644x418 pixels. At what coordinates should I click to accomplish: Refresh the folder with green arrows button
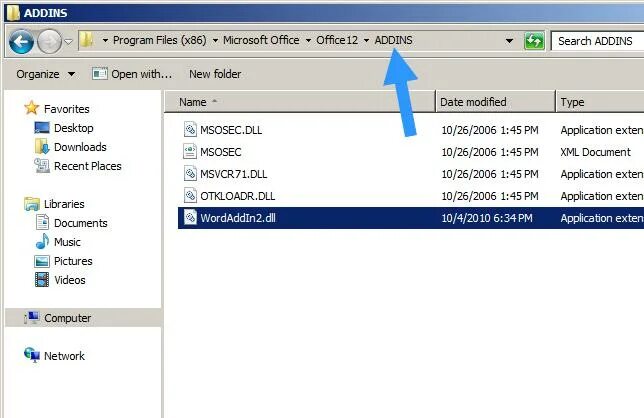(534, 41)
